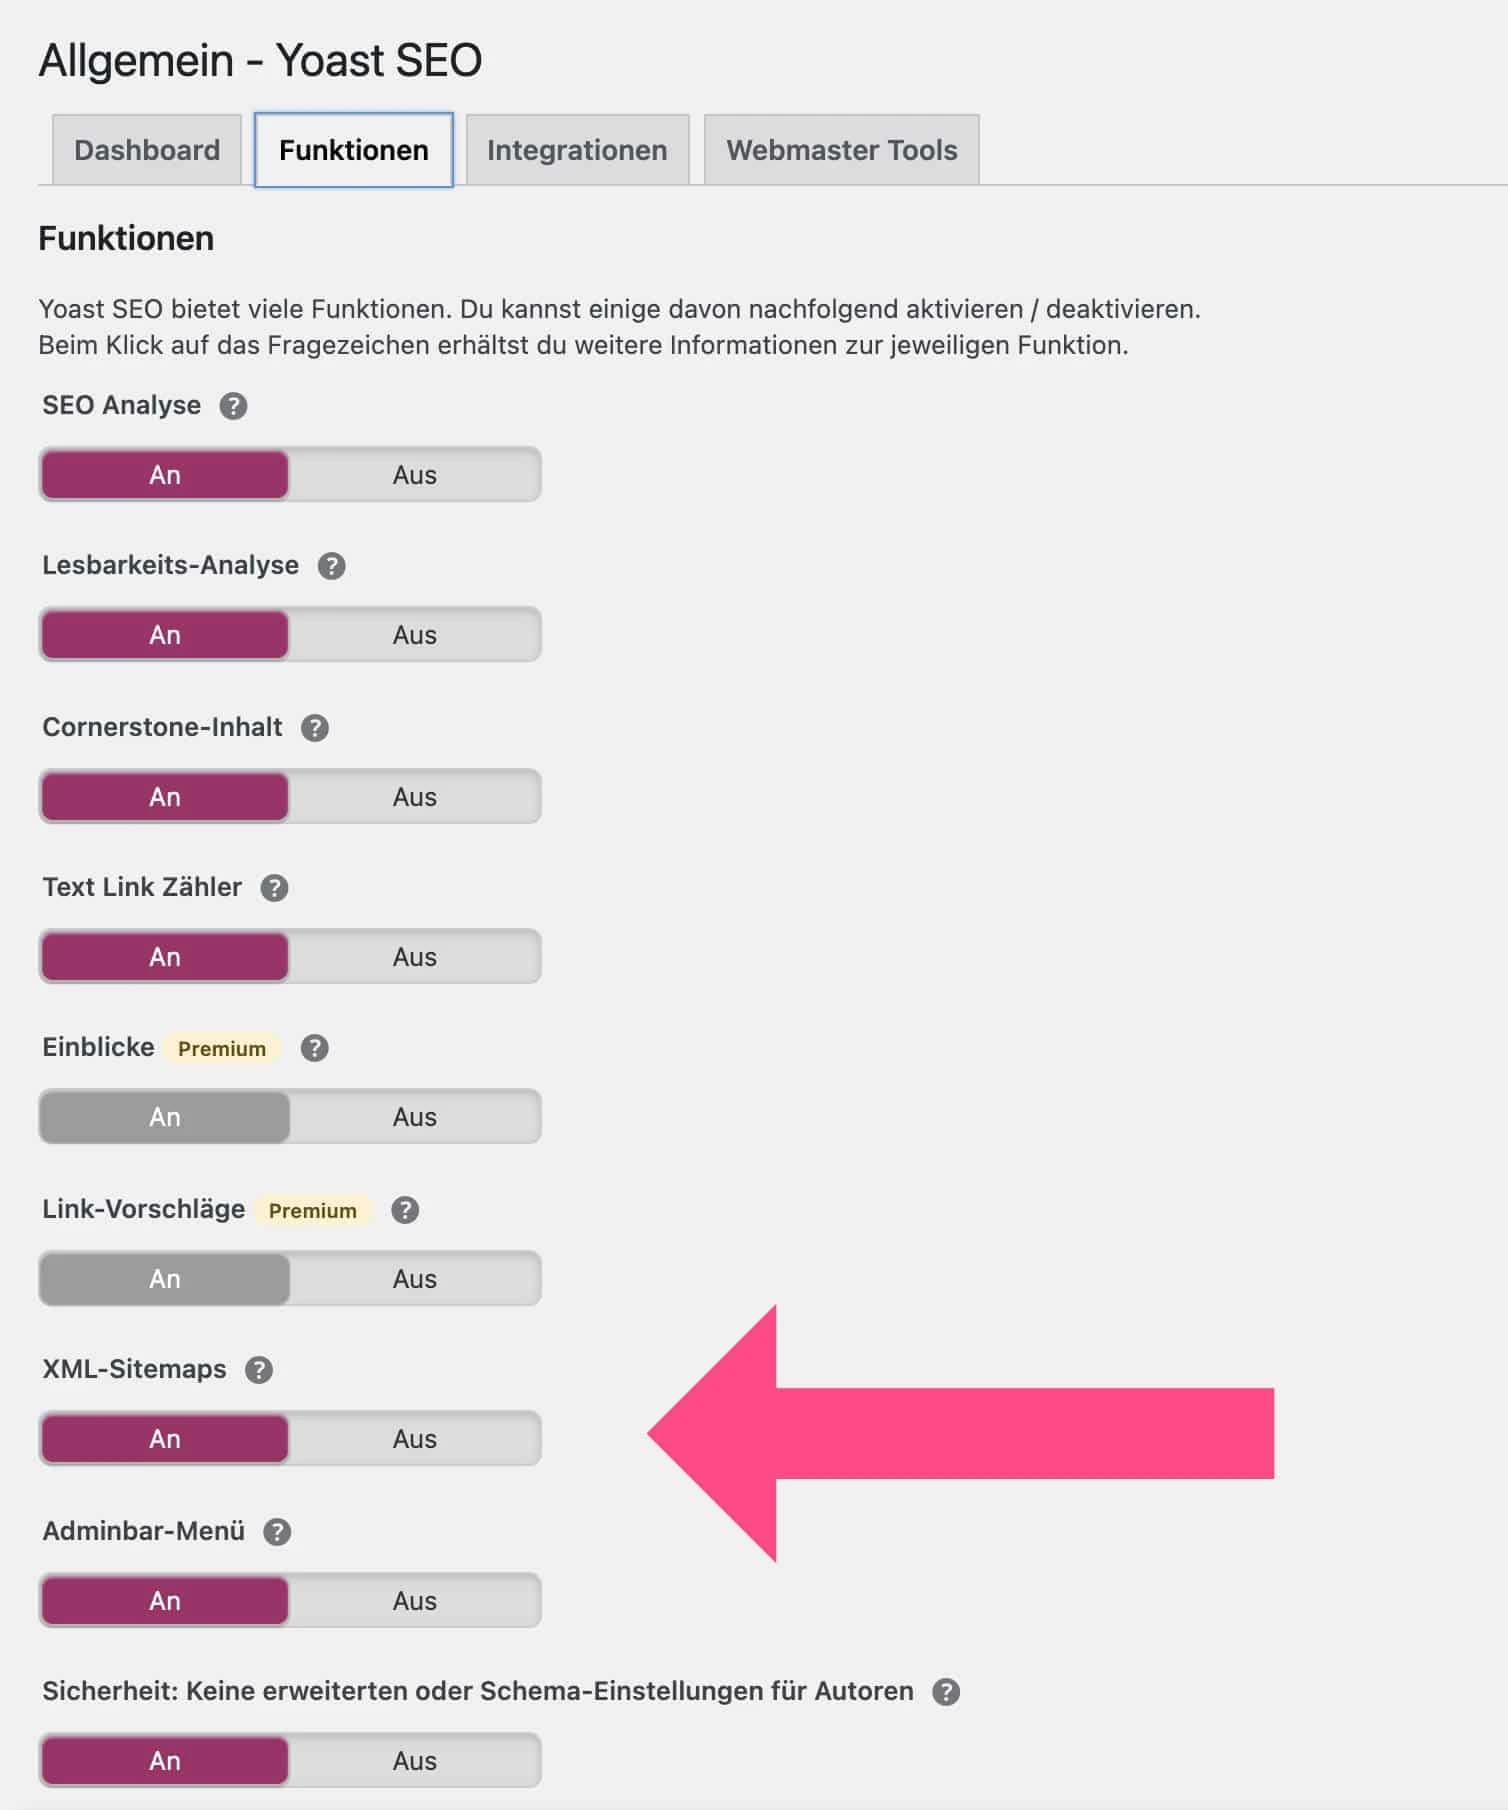Click the help icon for Einblicke
The width and height of the screenshot is (1508, 1810).
[x=315, y=1048]
